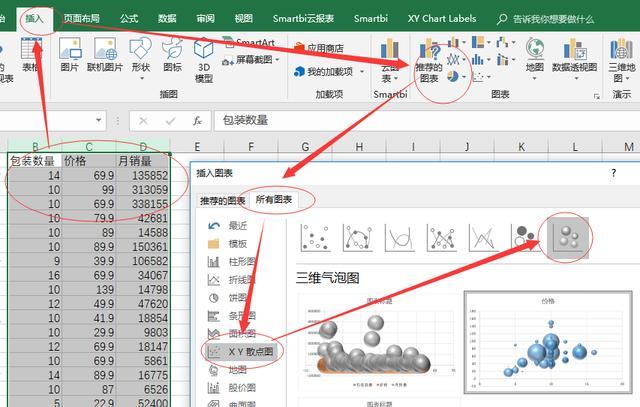
Task: Open the 页面布局 ribbon tab
Action: pyautogui.click(x=82, y=19)
